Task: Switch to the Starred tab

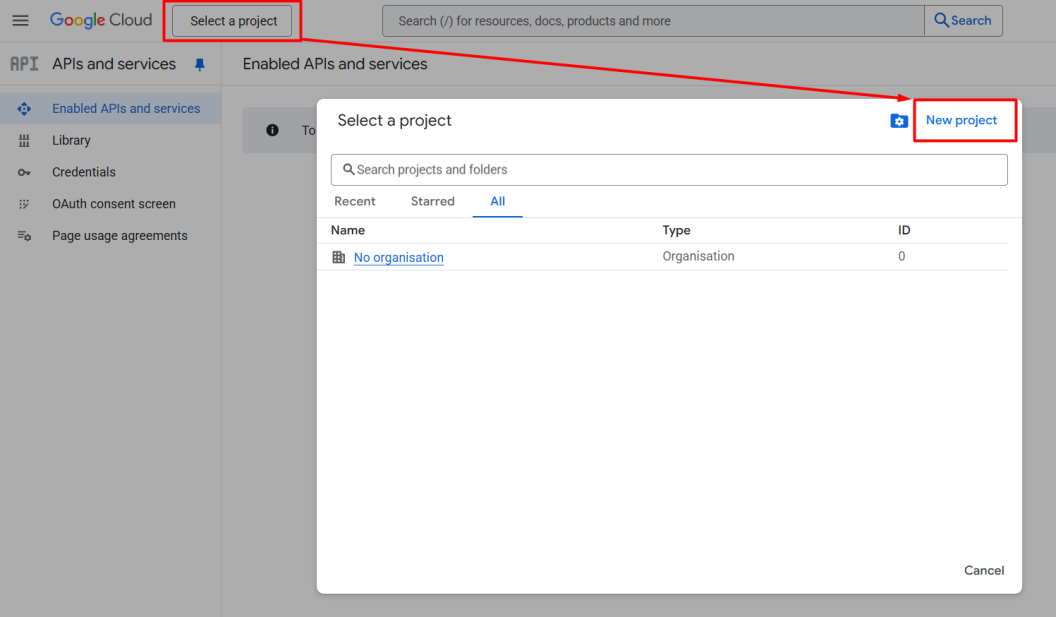Action: [x=432, y=201]
